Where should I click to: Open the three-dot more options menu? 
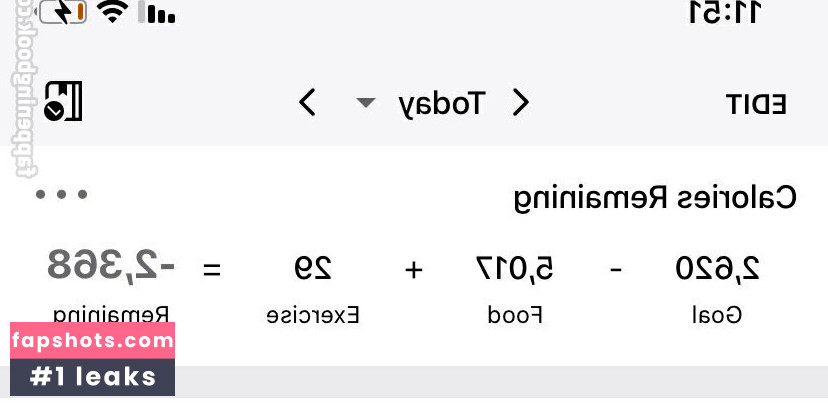pos(61,194)
